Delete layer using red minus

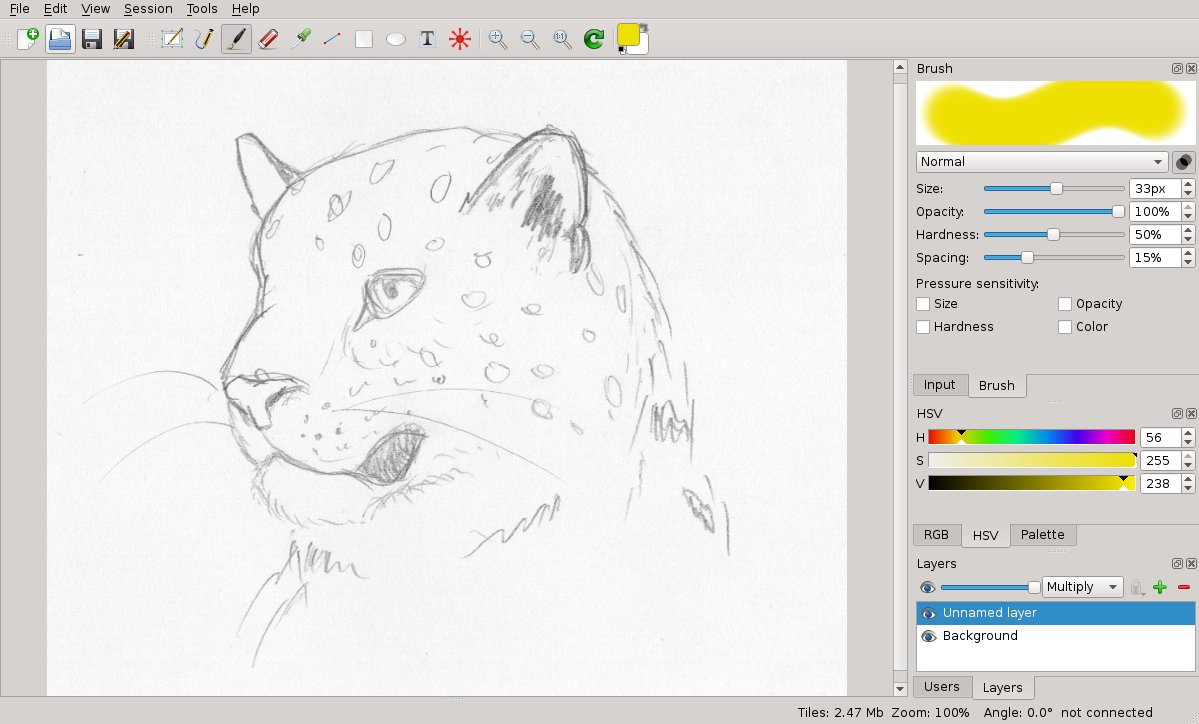click(1184, 587)
